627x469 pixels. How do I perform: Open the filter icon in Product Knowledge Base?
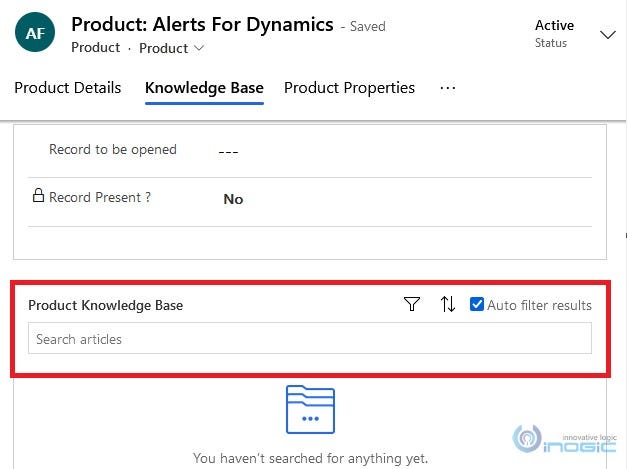[x=411, y=304]
